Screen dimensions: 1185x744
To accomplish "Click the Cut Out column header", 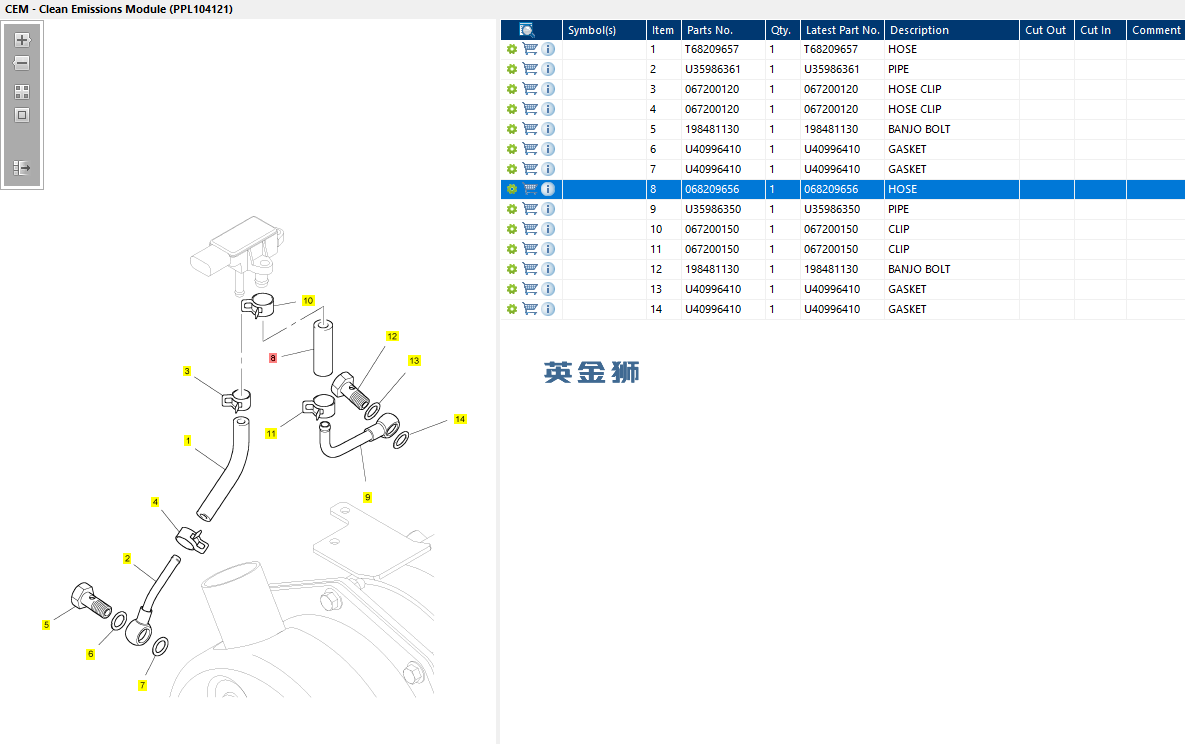I will pos(1046,30).
